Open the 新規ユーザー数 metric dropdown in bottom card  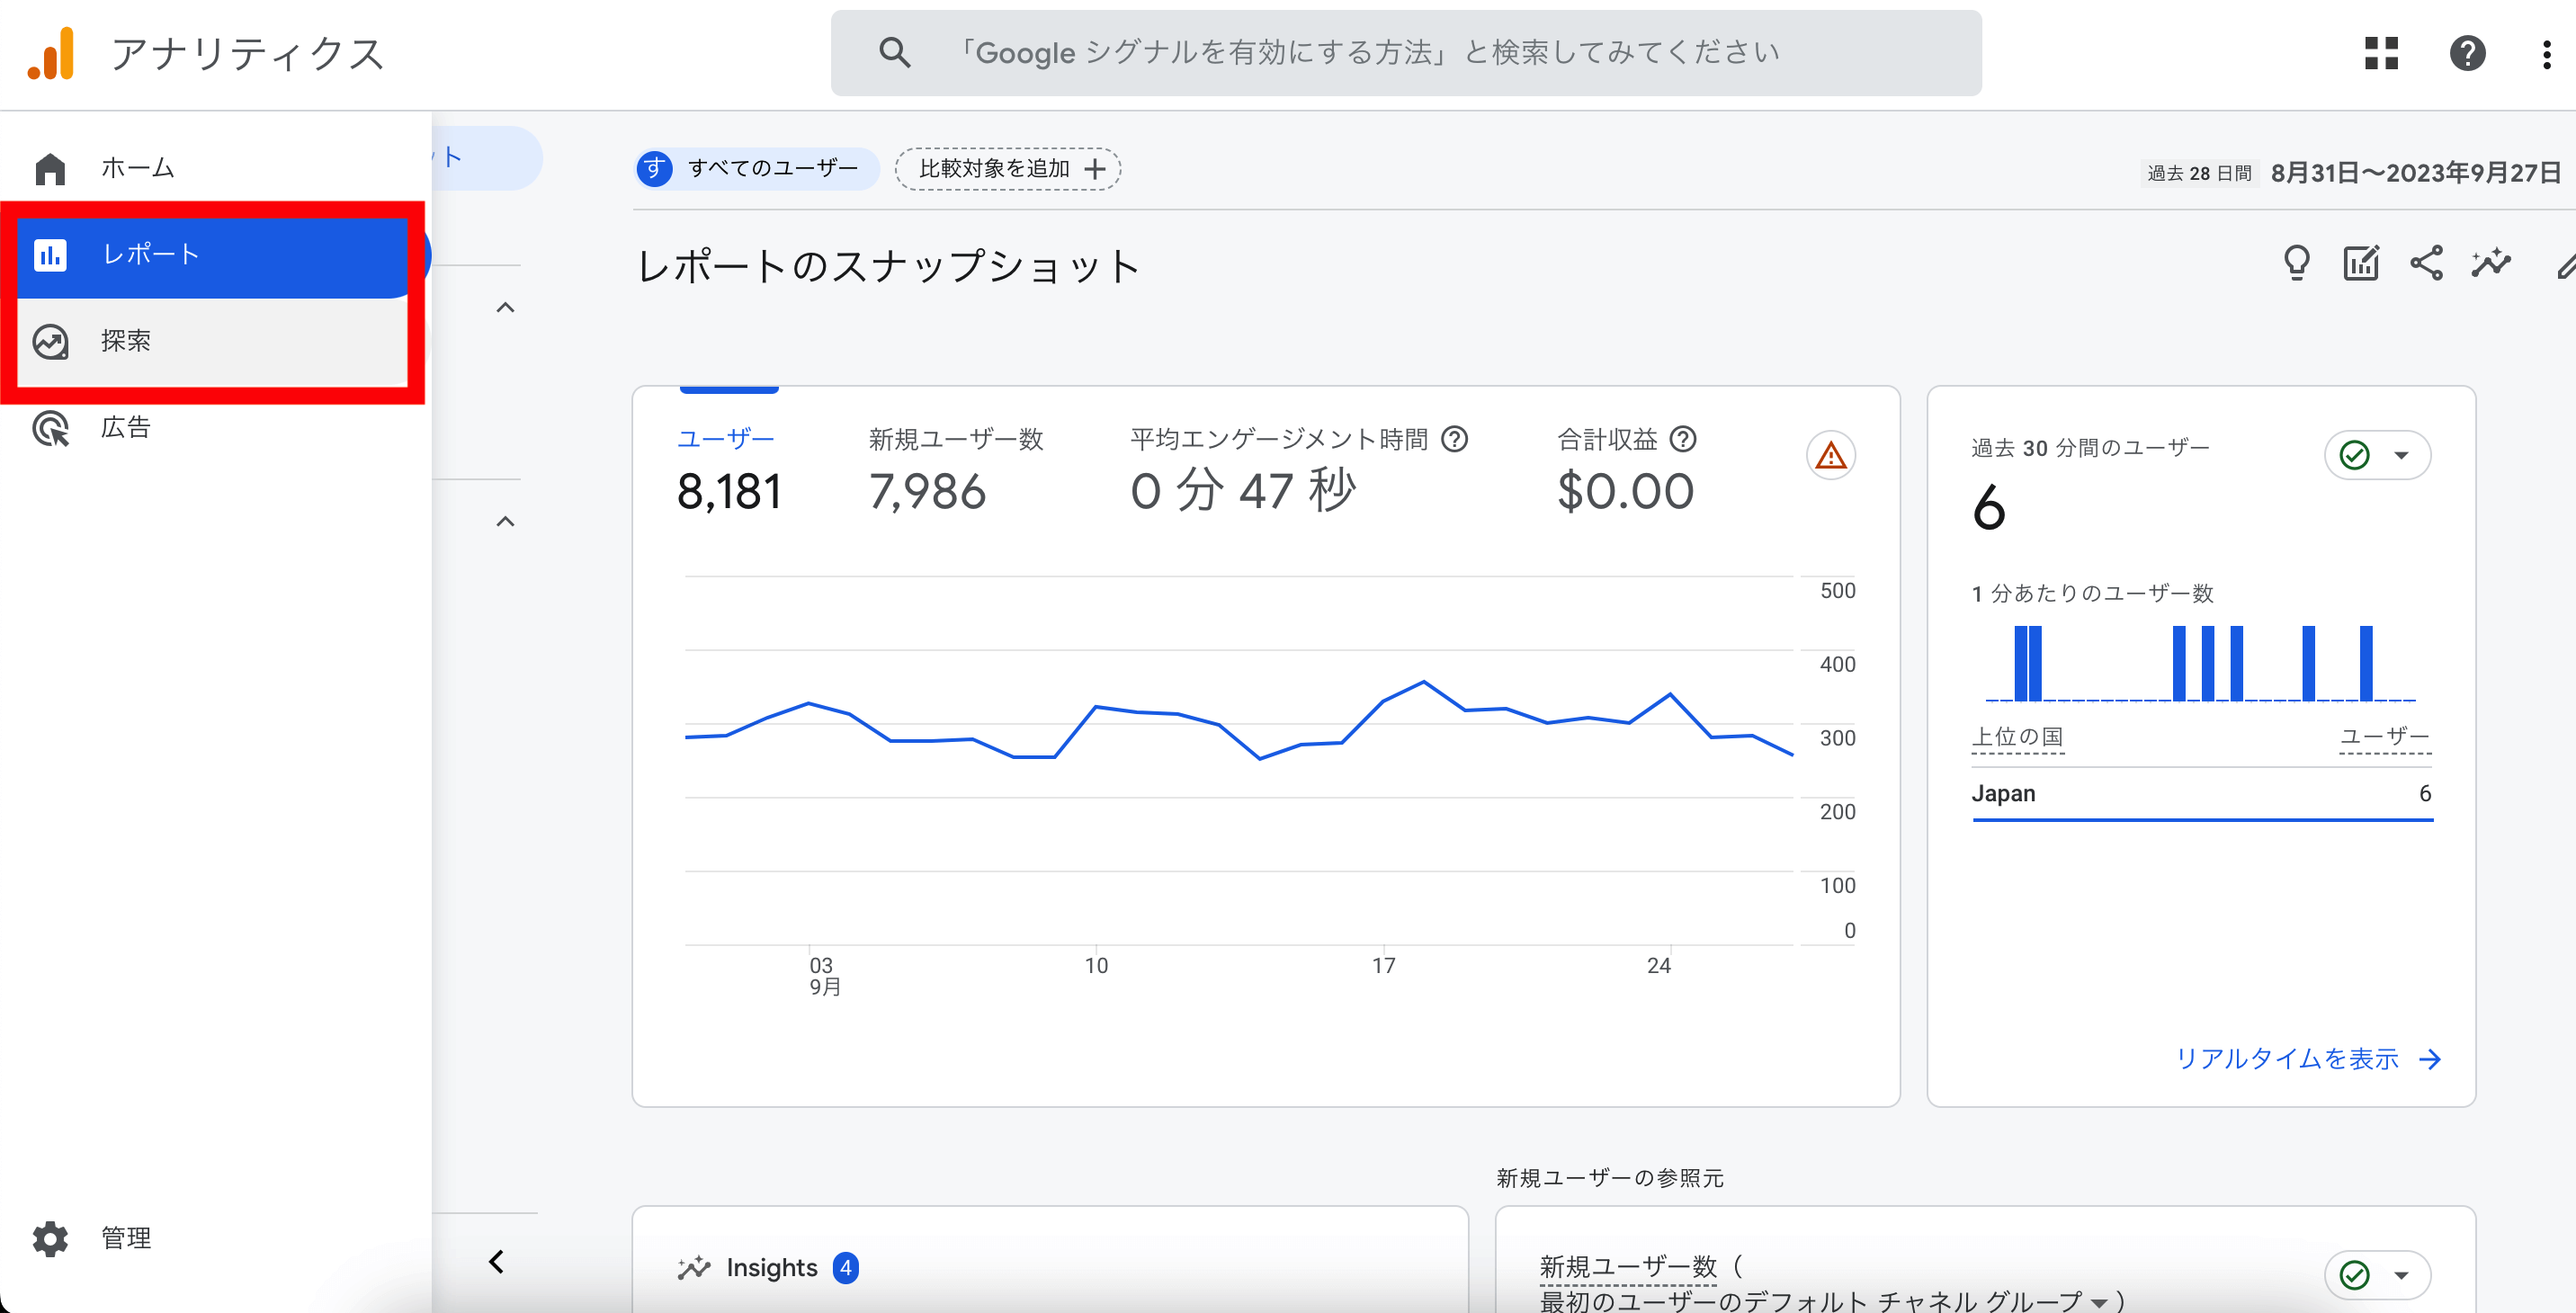click(x=1628, y=1267)
